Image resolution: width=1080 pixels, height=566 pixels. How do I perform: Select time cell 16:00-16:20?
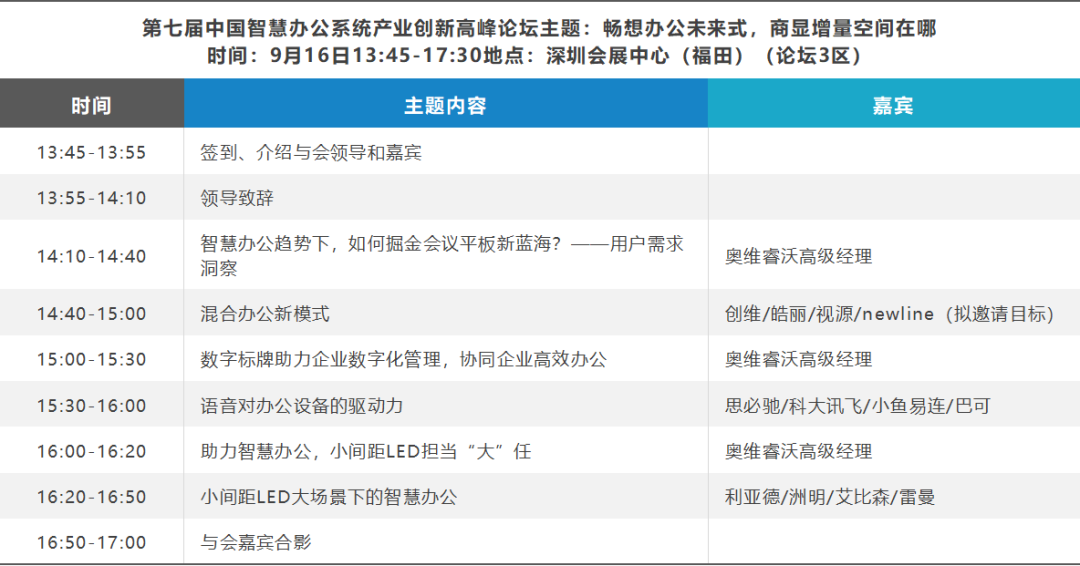[x=92, y=450]
